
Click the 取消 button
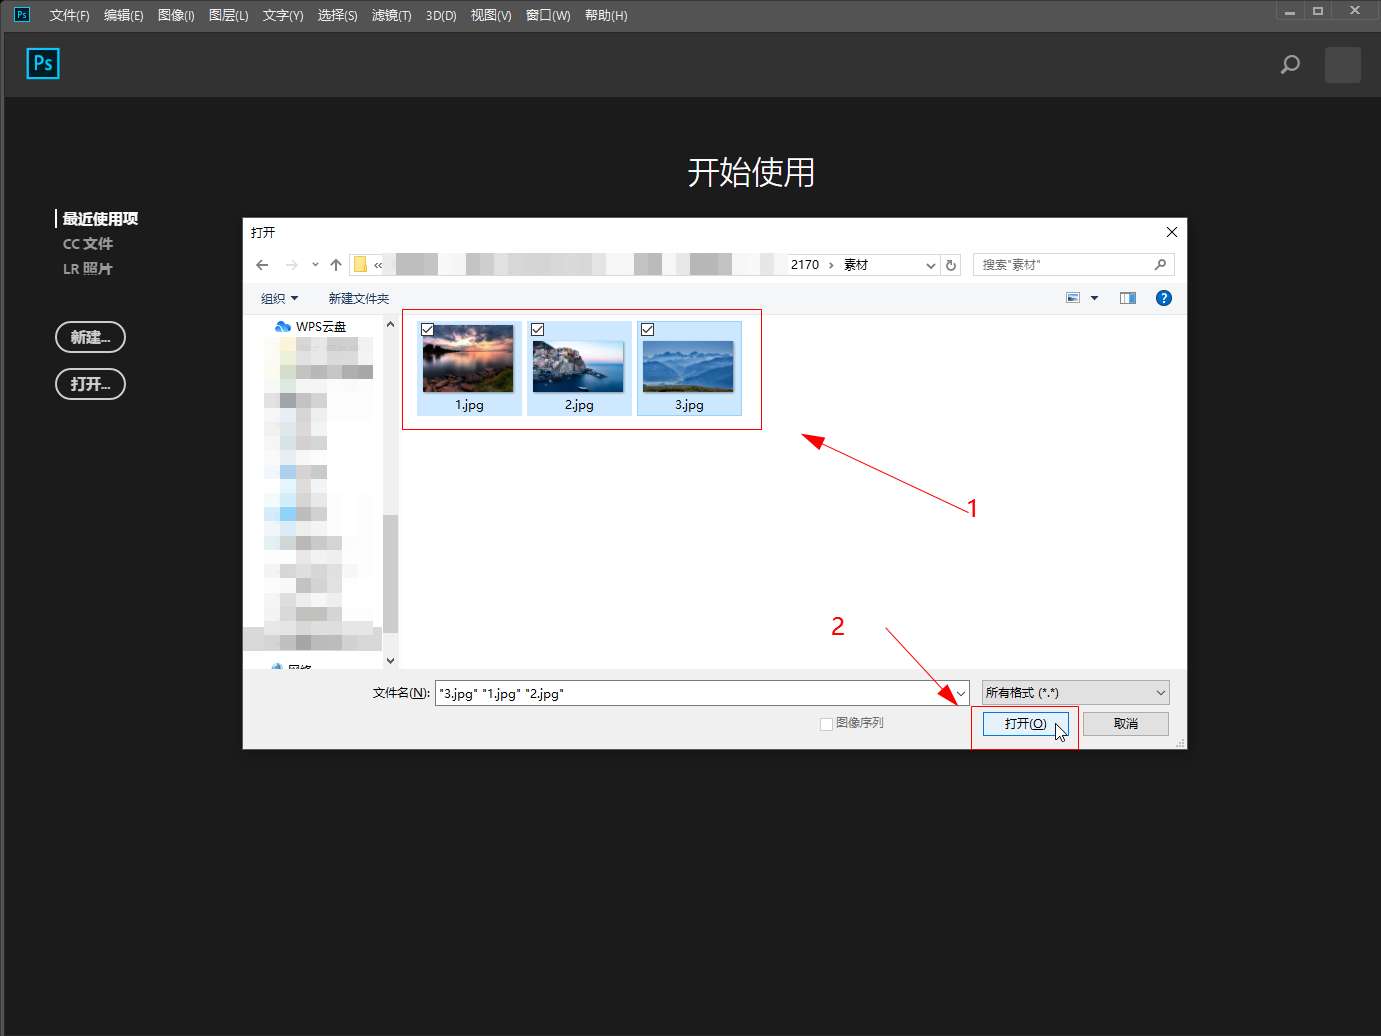[x=1126, y=724]
